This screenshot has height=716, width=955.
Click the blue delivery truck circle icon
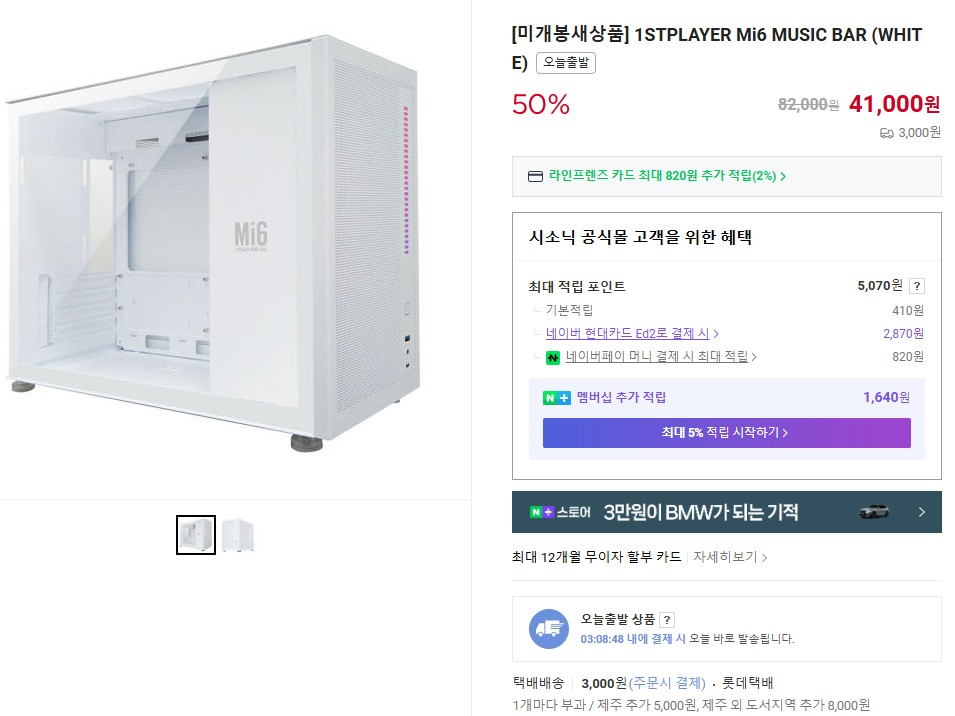[x=548, y=628]
